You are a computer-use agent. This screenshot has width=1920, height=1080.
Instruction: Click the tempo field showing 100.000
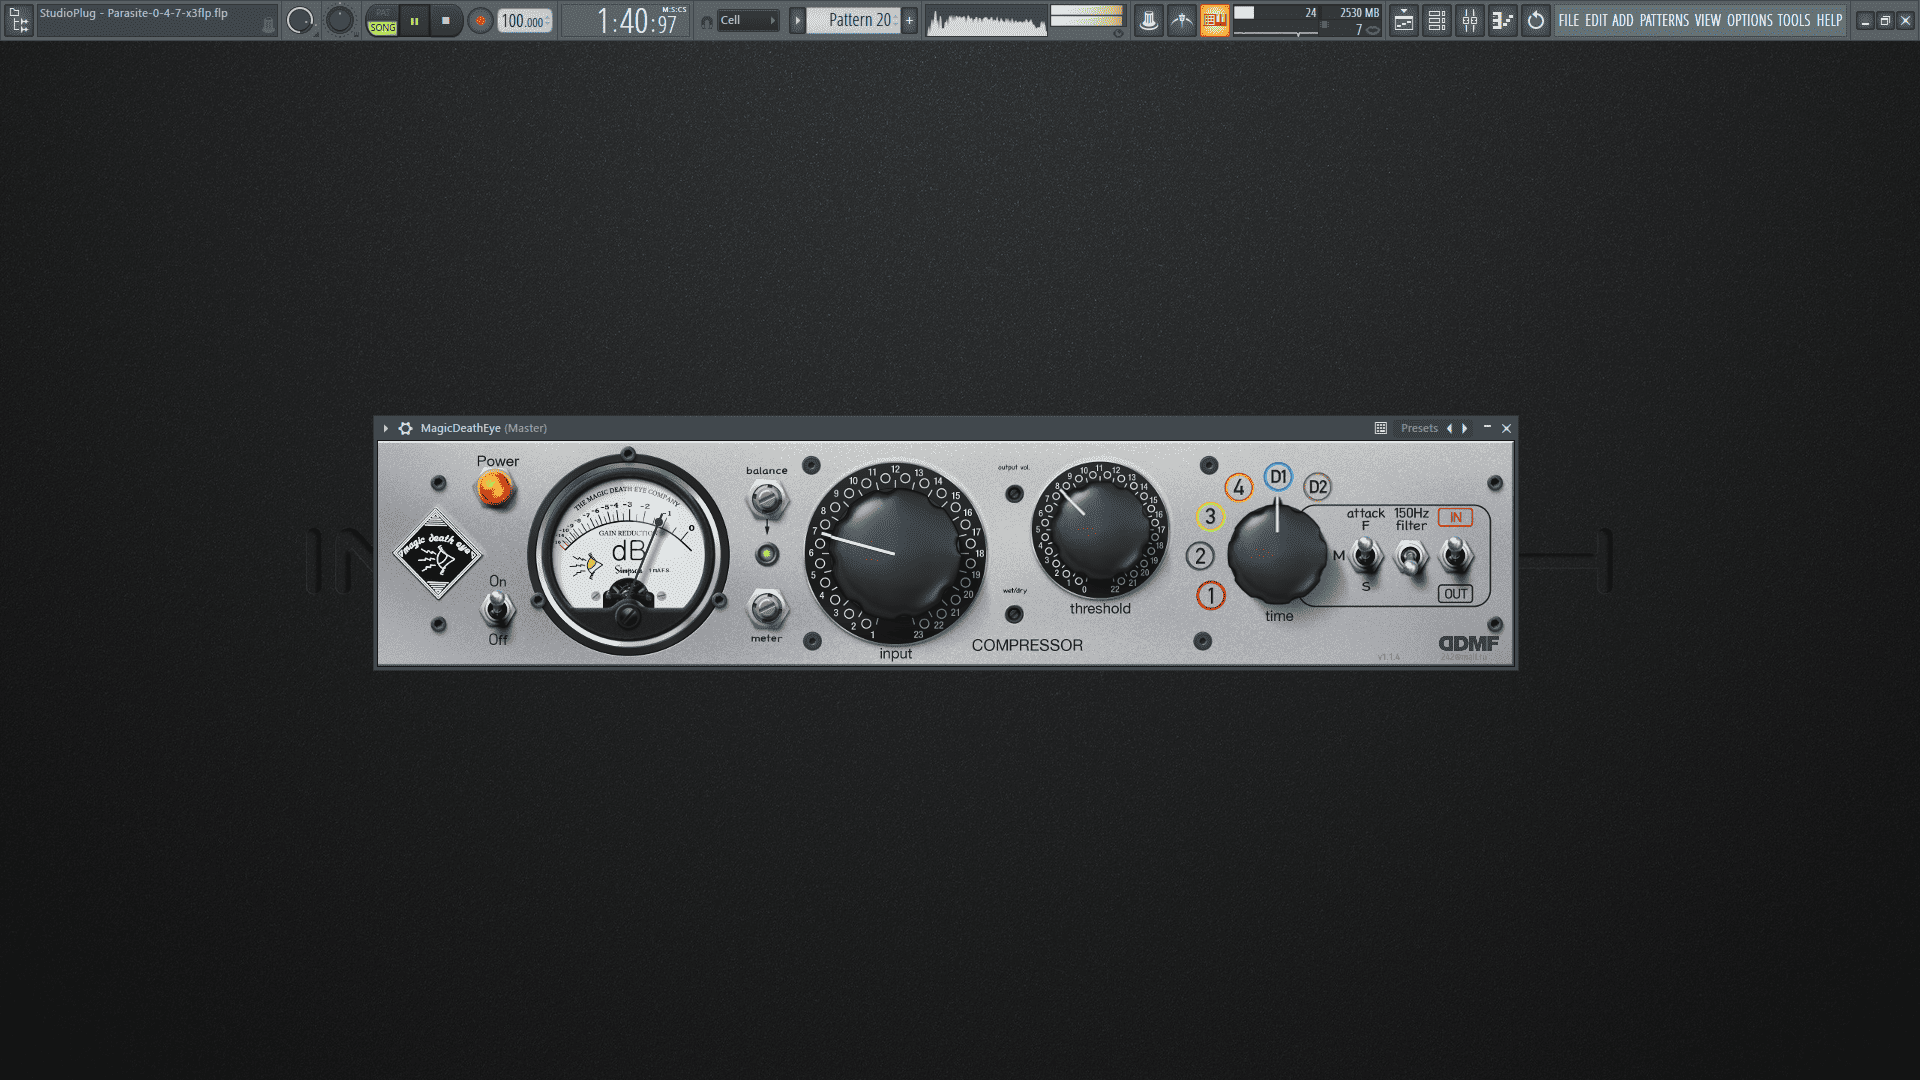pyautogui.click(x=525, y=21)
